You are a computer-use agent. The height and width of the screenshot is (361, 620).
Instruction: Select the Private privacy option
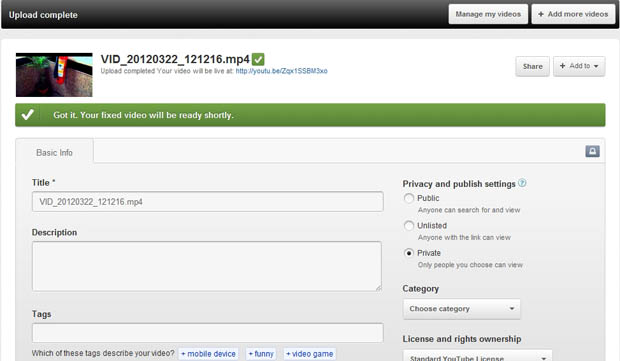409,253
